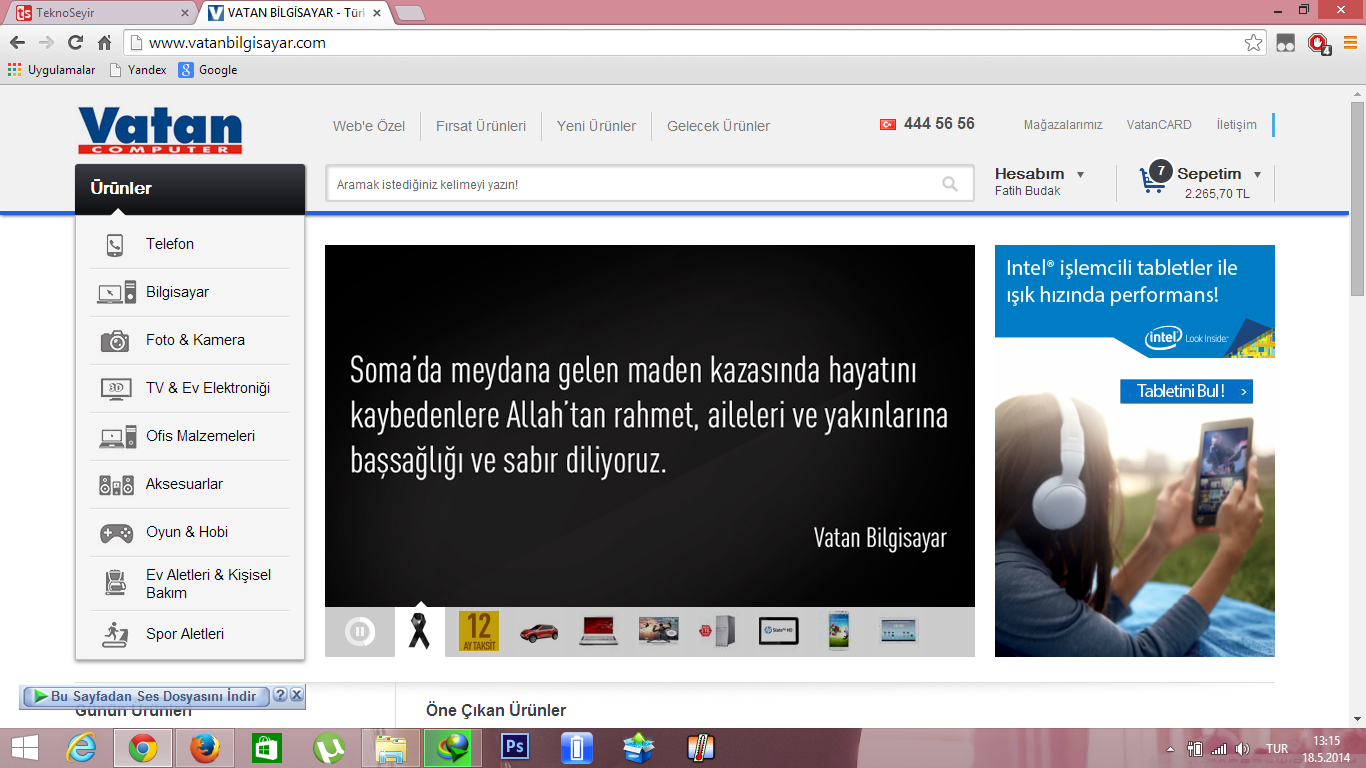The width and height of the screenshot is (1366, 768).
Task: Bookmark page with the star icon
Action: click(1253, 43)
